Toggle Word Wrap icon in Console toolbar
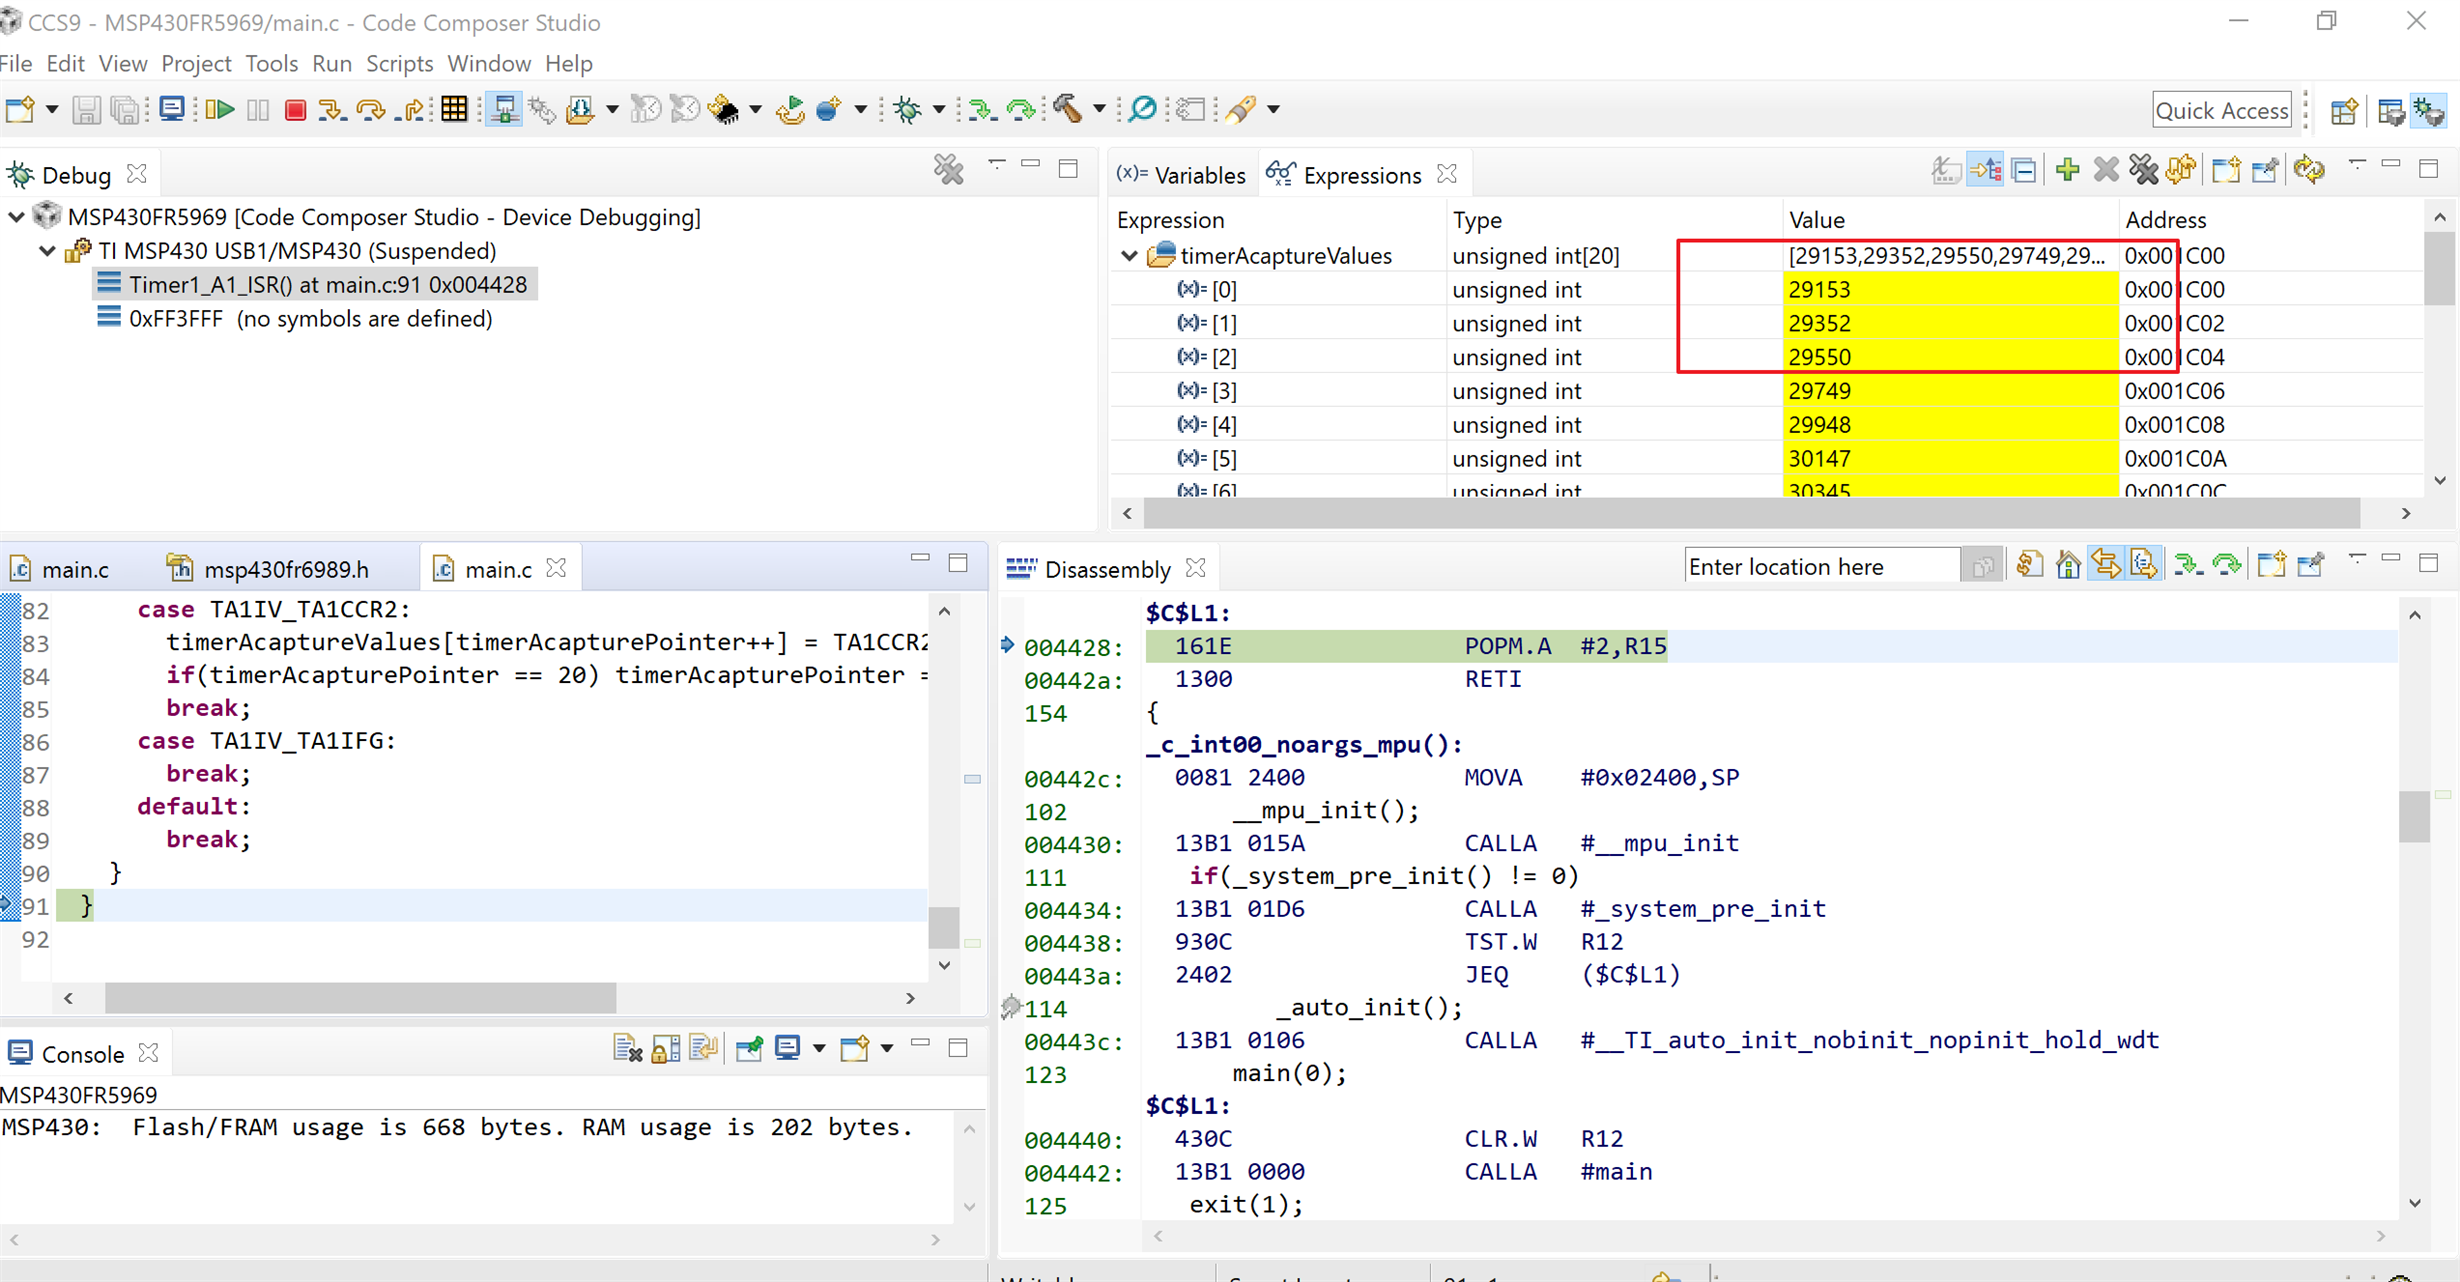Screen dimensions: 2460x1282 click(703, 1049)
